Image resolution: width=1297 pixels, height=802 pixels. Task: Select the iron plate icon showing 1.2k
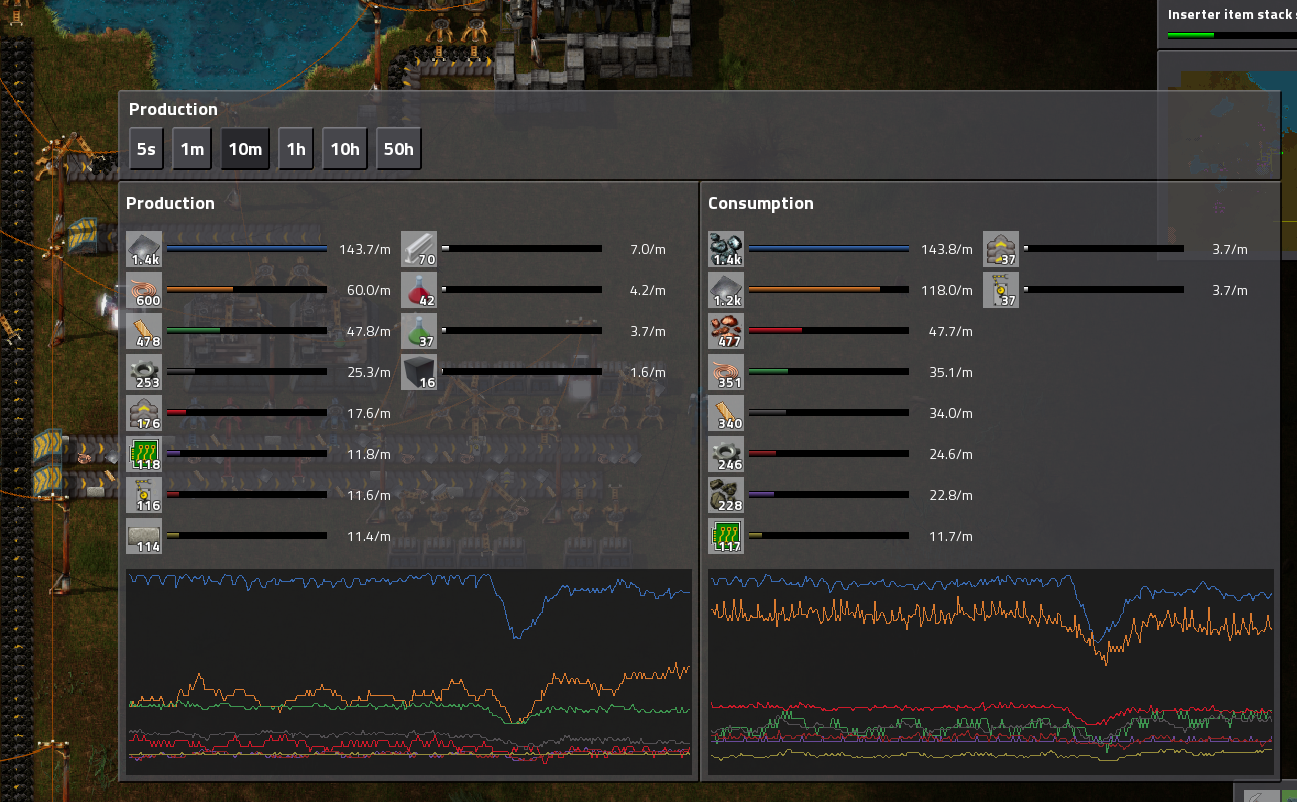click(x=726, y=290)
